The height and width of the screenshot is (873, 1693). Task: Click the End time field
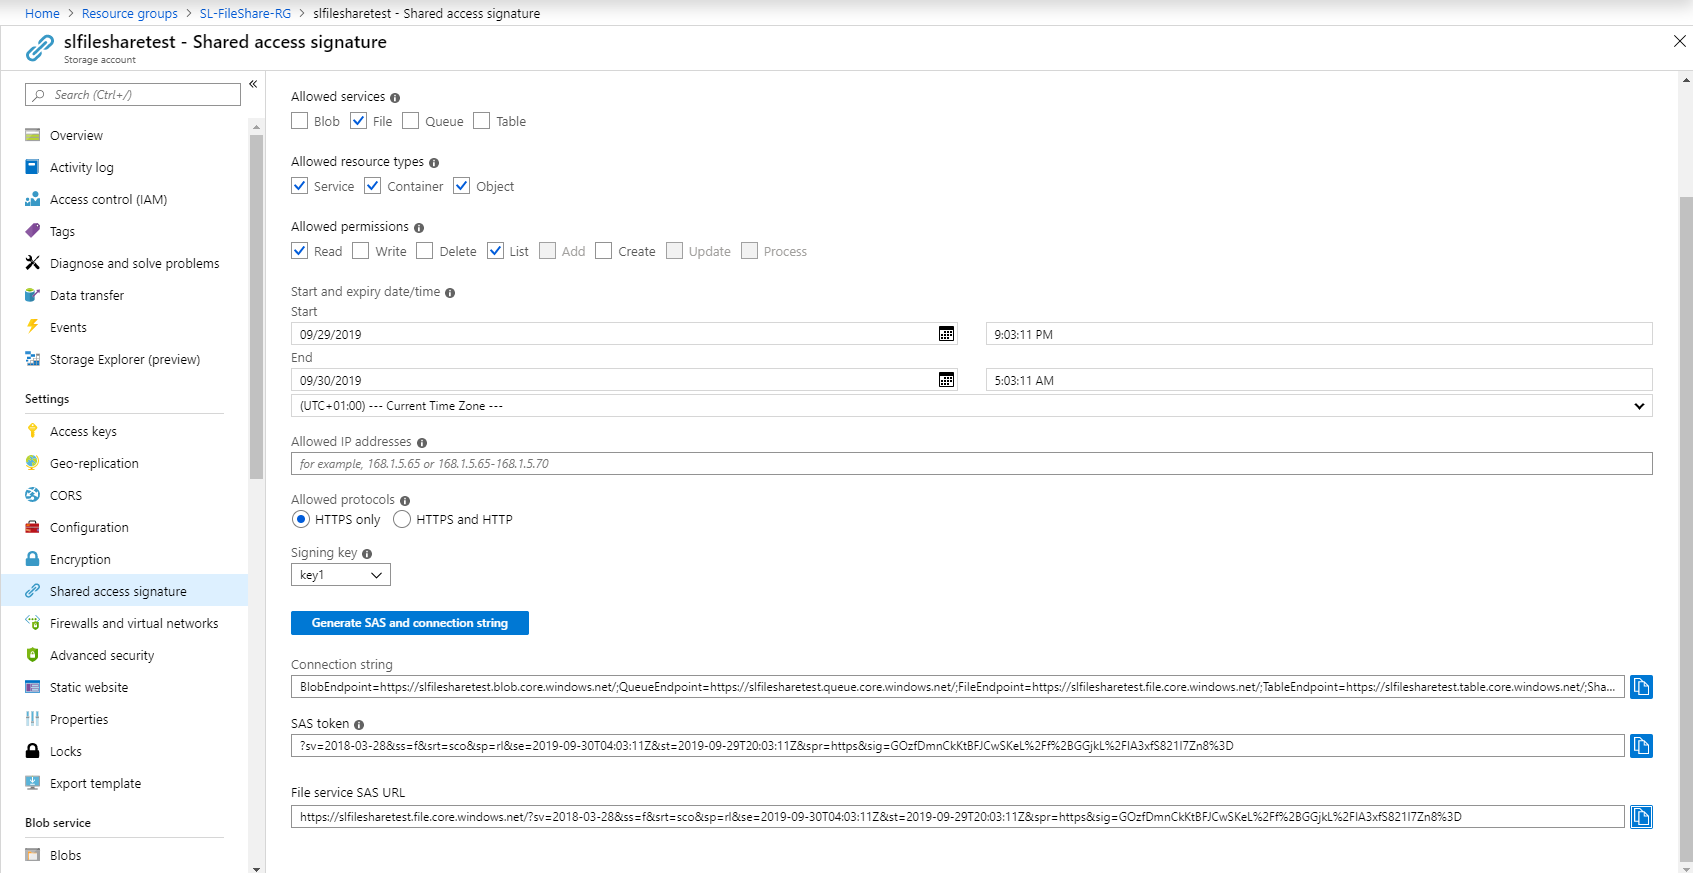[x=1319, y=380]
